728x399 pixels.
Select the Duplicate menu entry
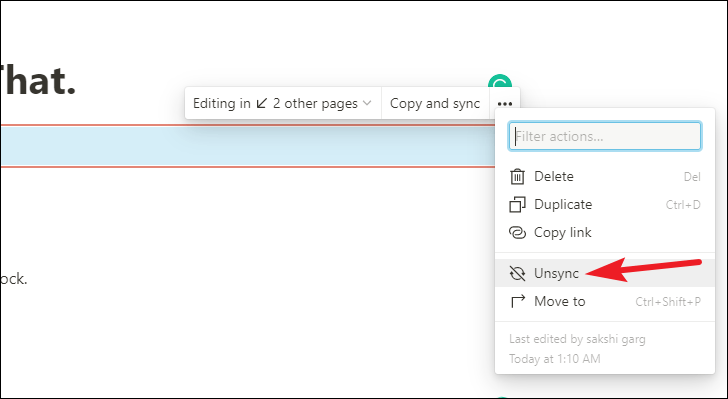coord(605,204)
